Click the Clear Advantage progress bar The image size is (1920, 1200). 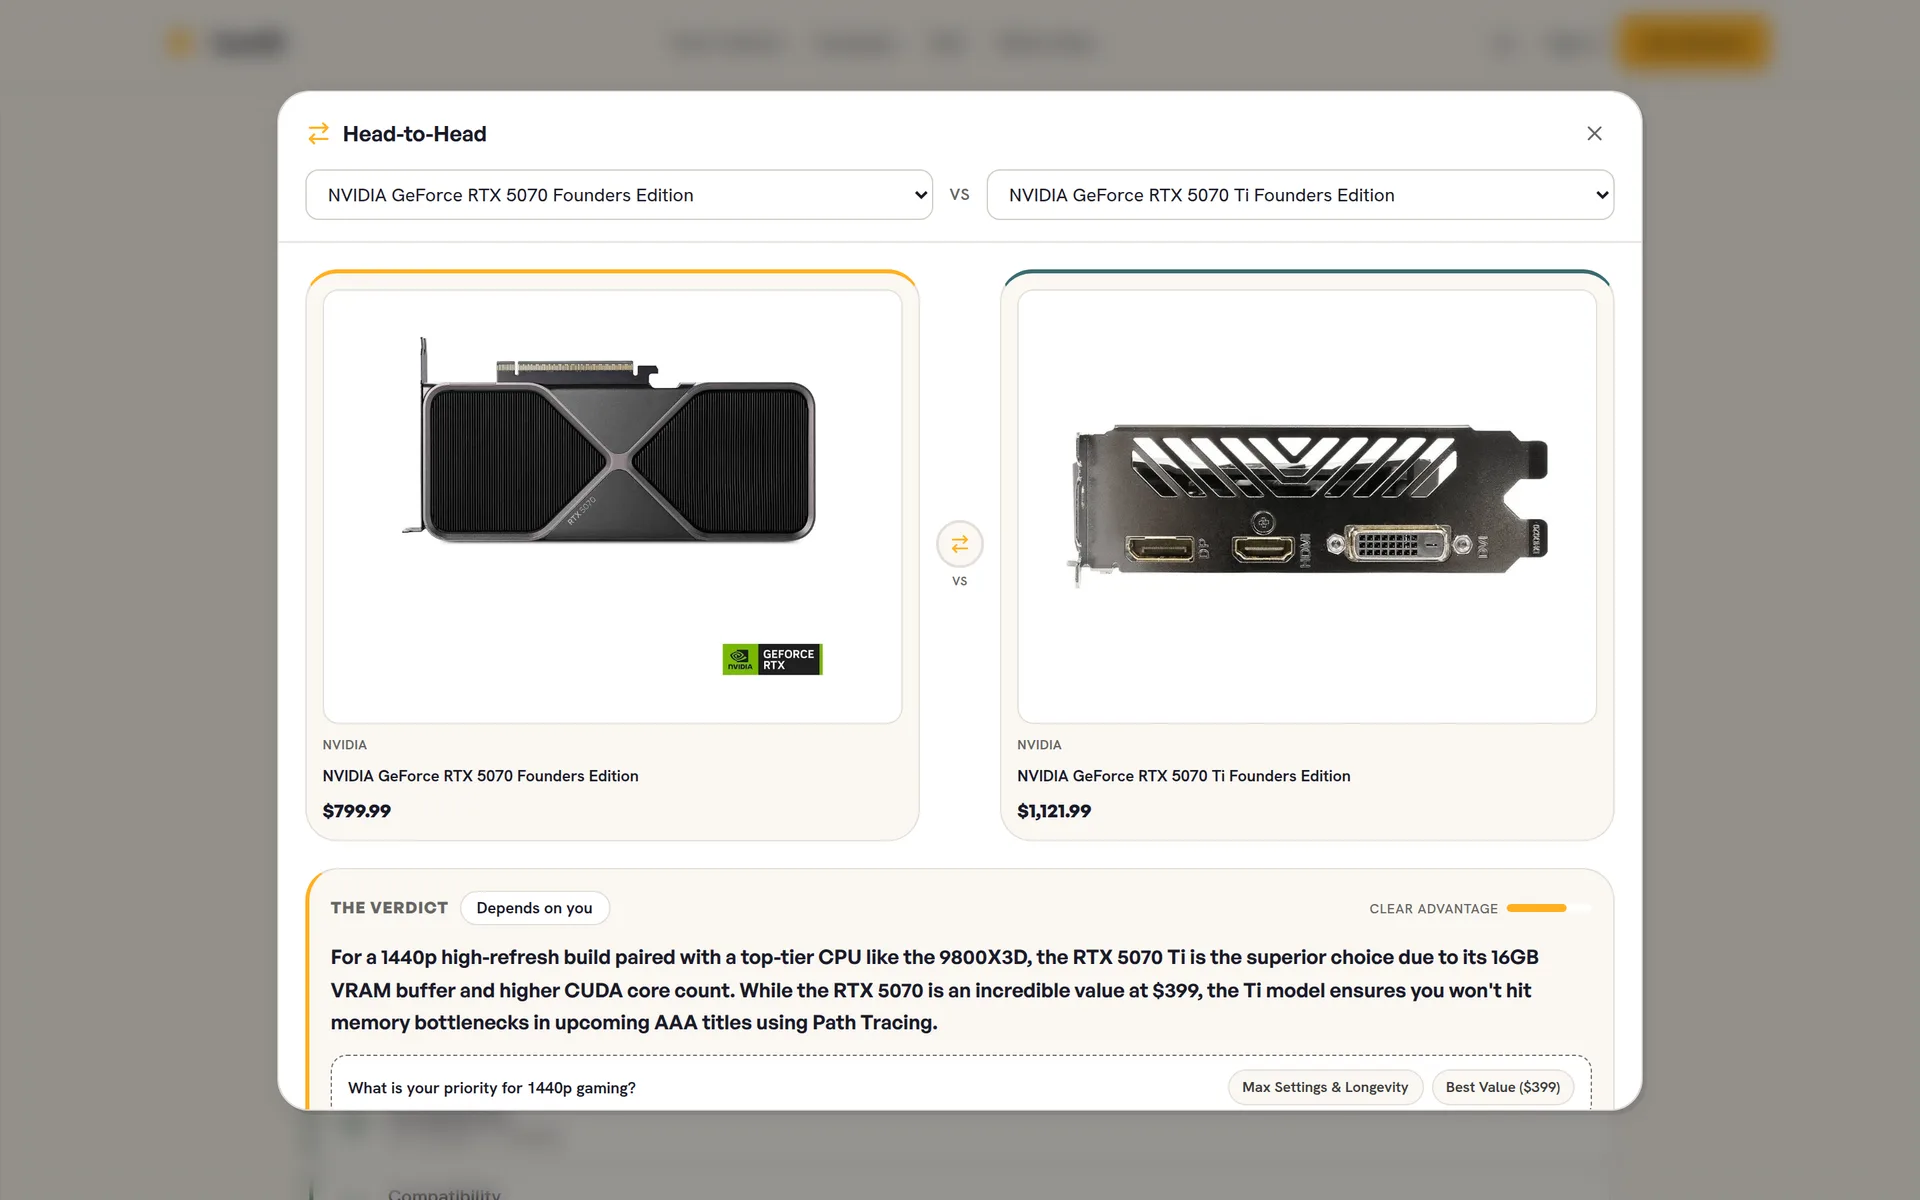[x=1548, y=908]
